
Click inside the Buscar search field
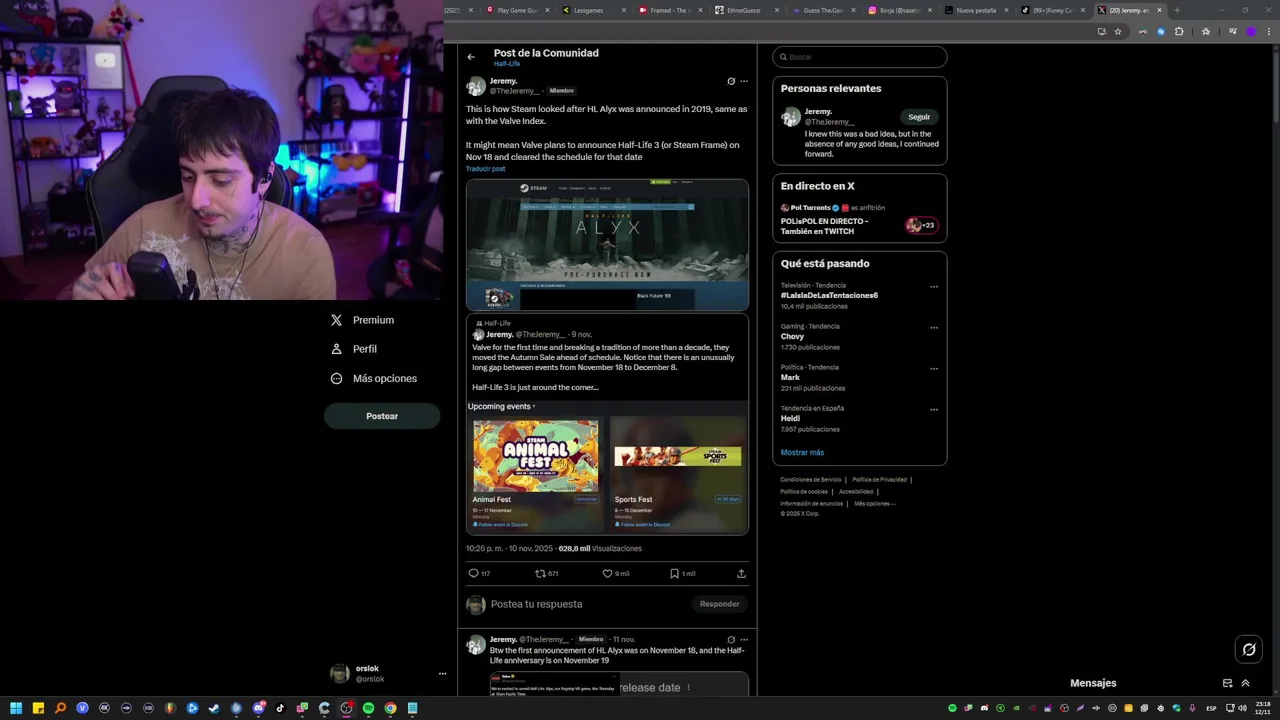860,57
